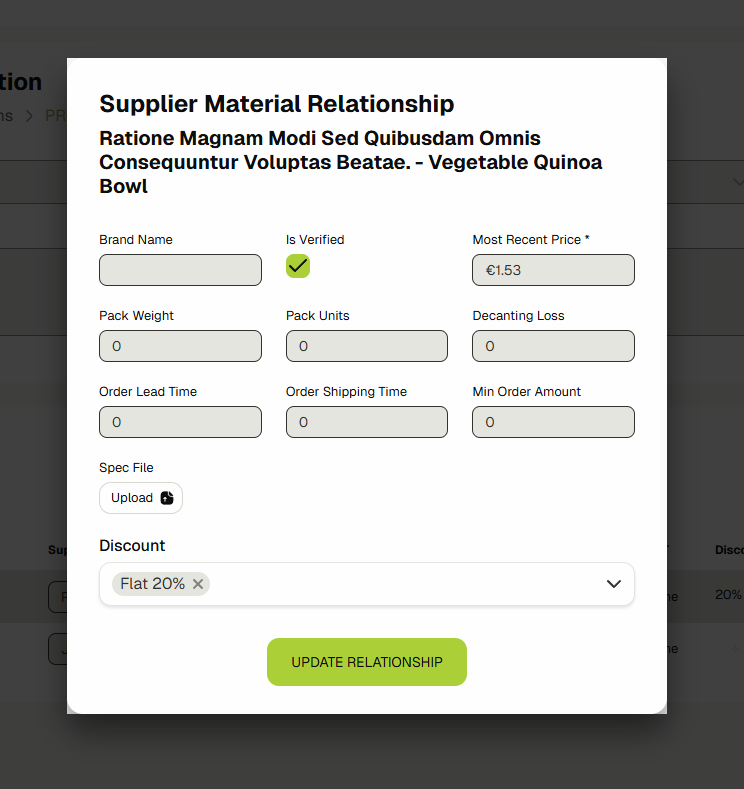
Task: Click the Spec File label
Action: point(126,468)
